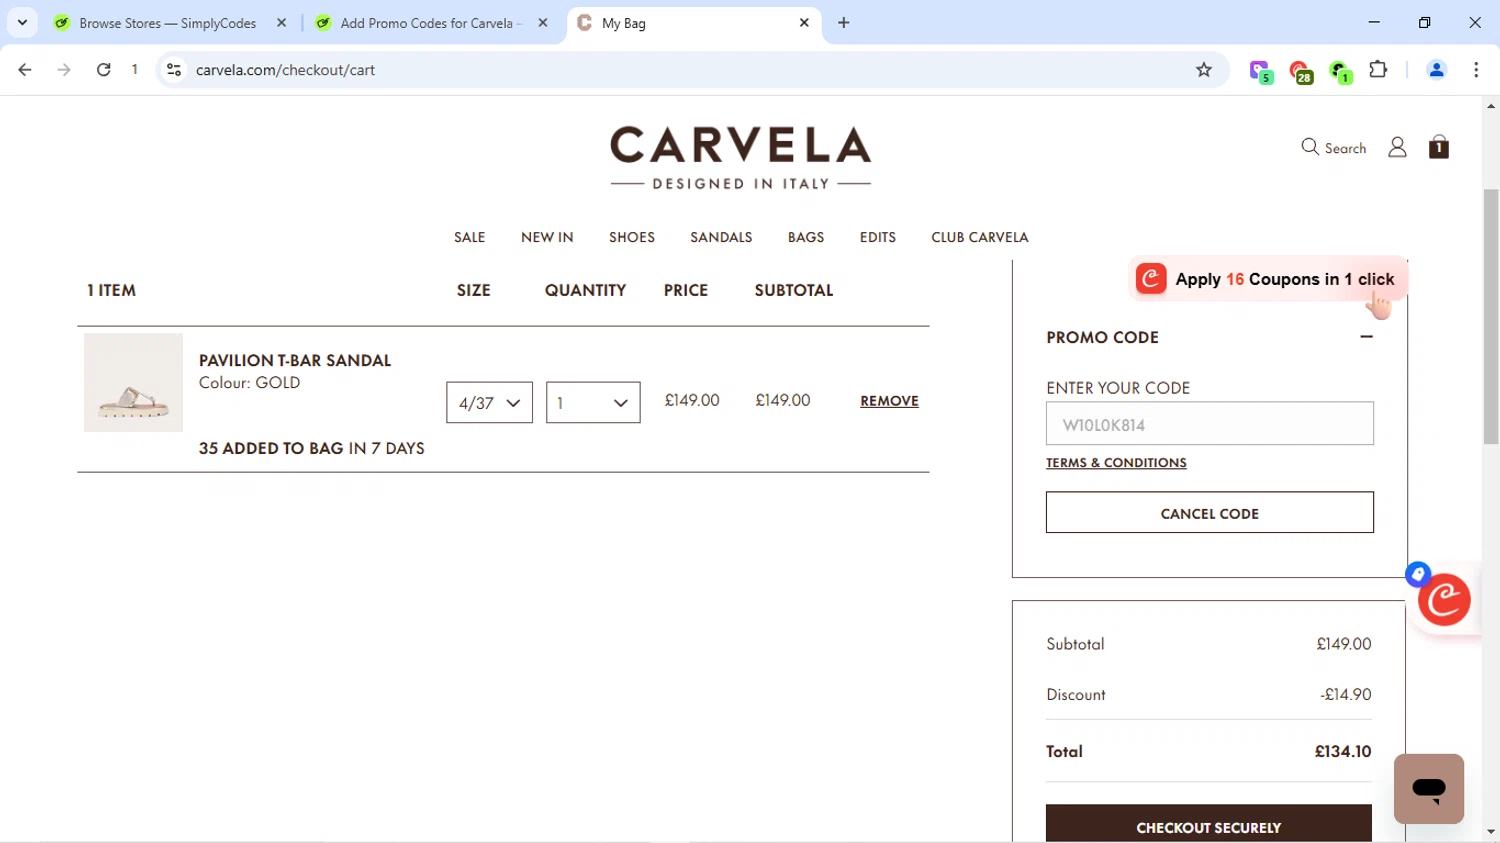The image size is (1500, 843).
Task: Open the EDITS menu
Action: pos(878,237)
